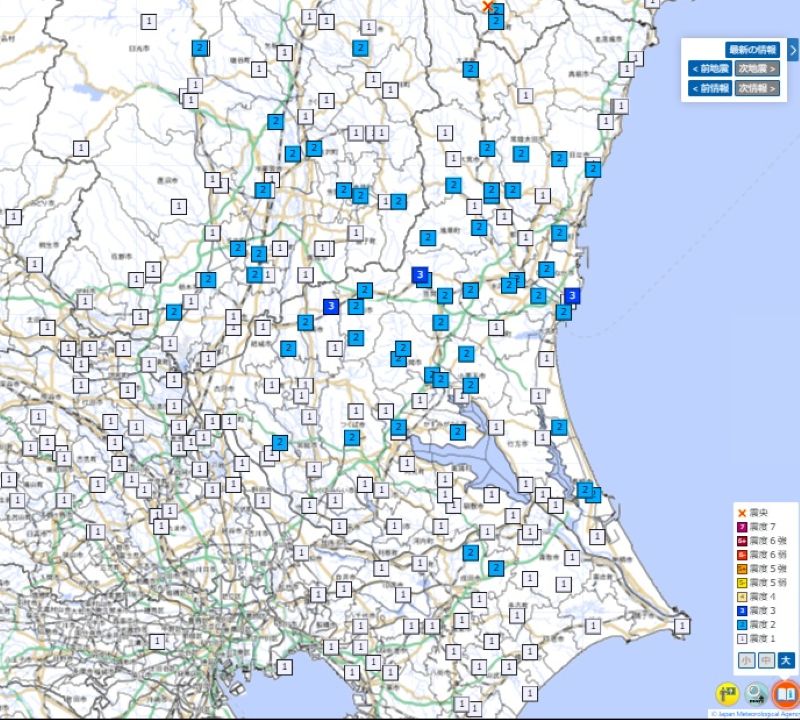
Task: Select the intensity 3 marker on the eastern coast
Action: (x=571, y=295)
